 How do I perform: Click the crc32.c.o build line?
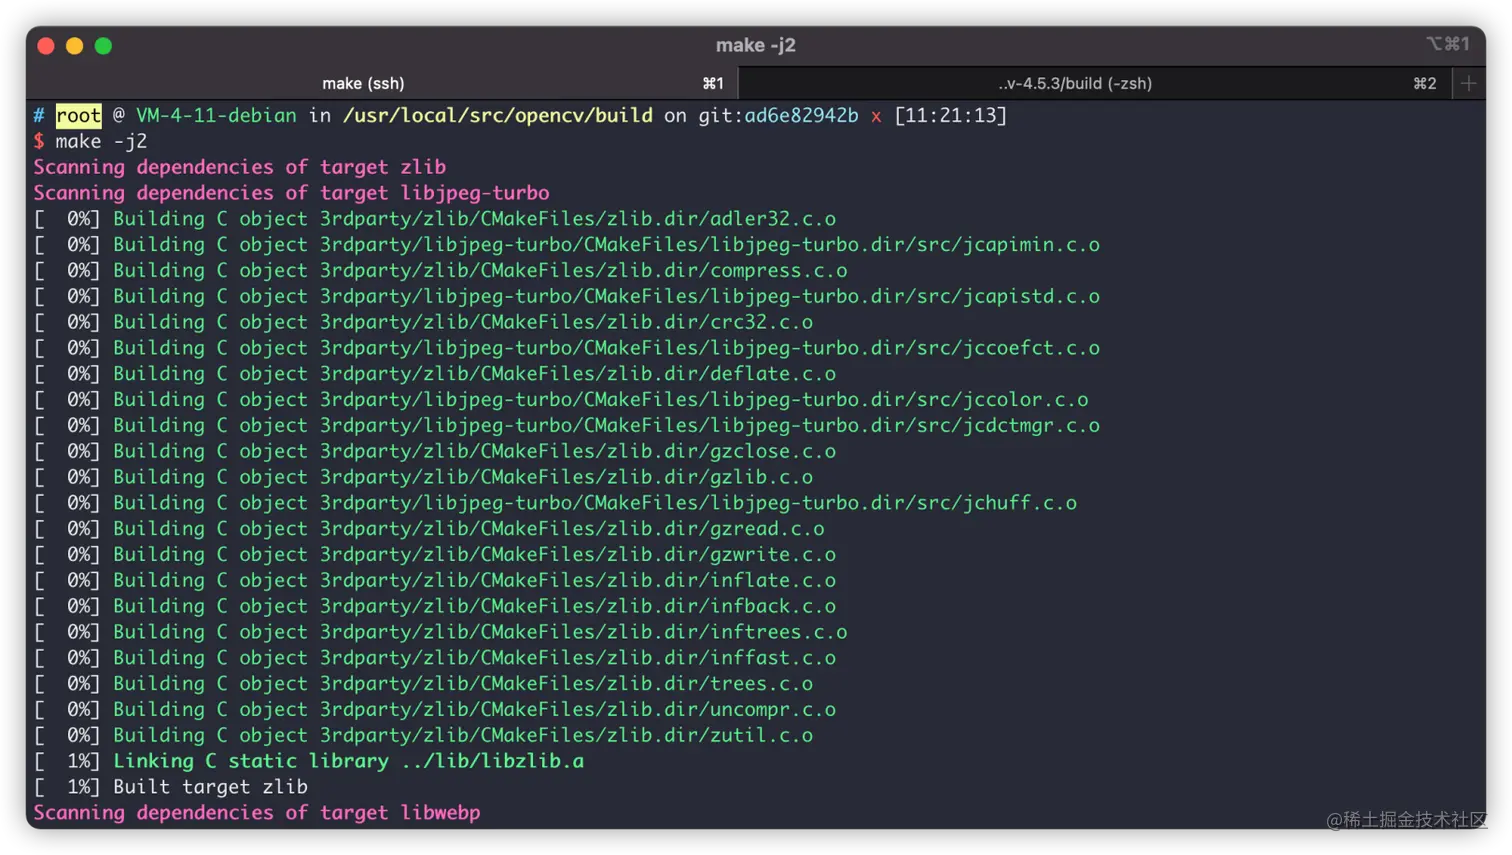(x=423, y=323)
